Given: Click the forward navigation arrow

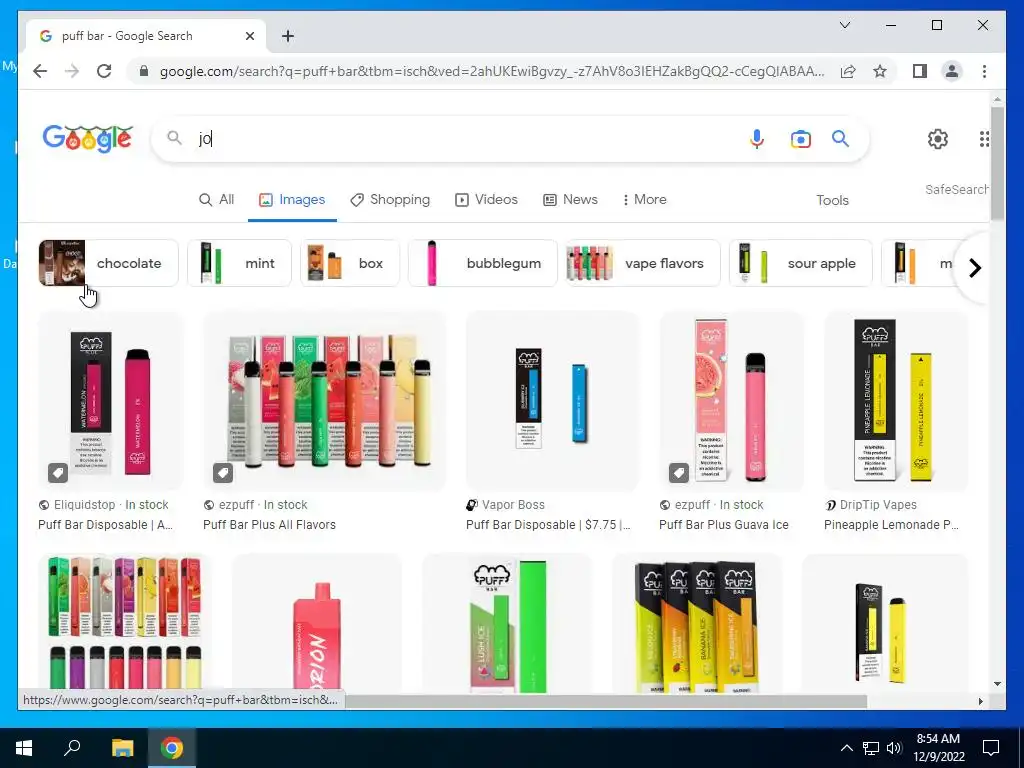Looking at the screenshot, I should click(x=72, y=71).
